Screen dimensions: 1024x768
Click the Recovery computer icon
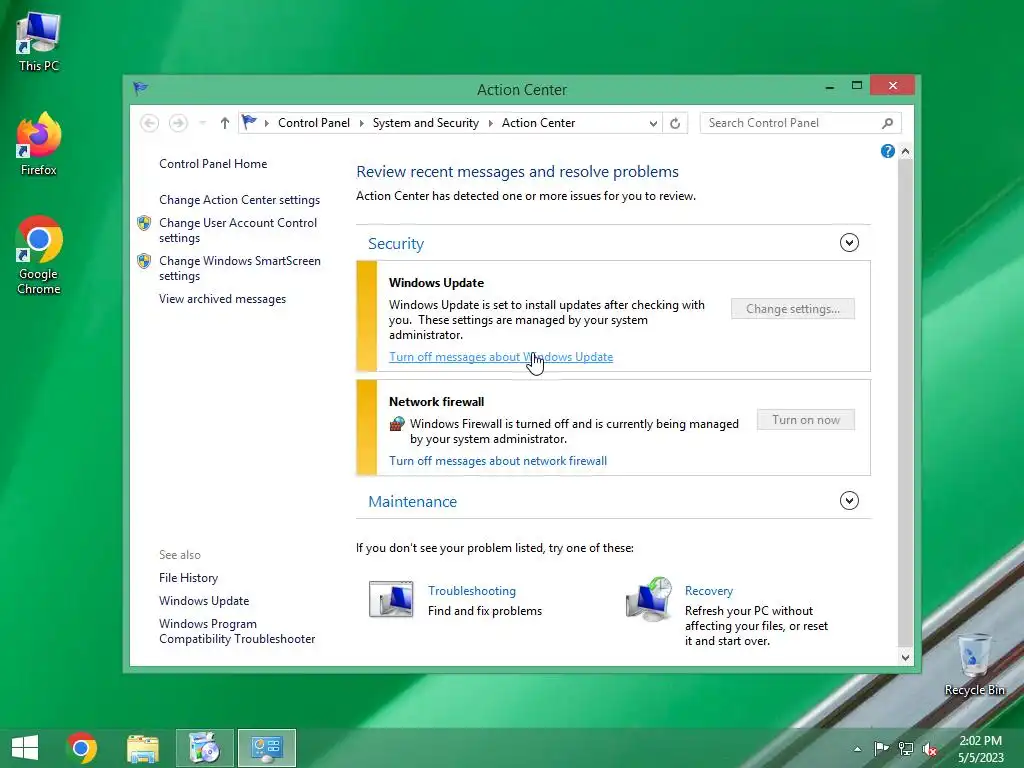(648, 599)
